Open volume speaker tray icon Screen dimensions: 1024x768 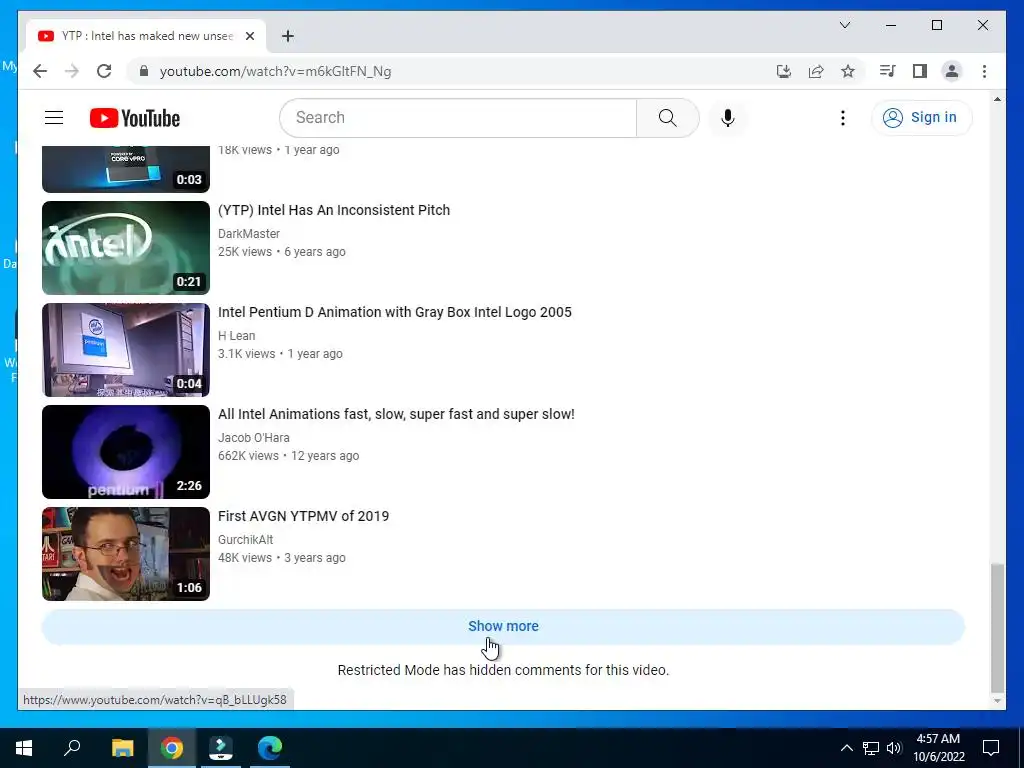click(894, 748)
